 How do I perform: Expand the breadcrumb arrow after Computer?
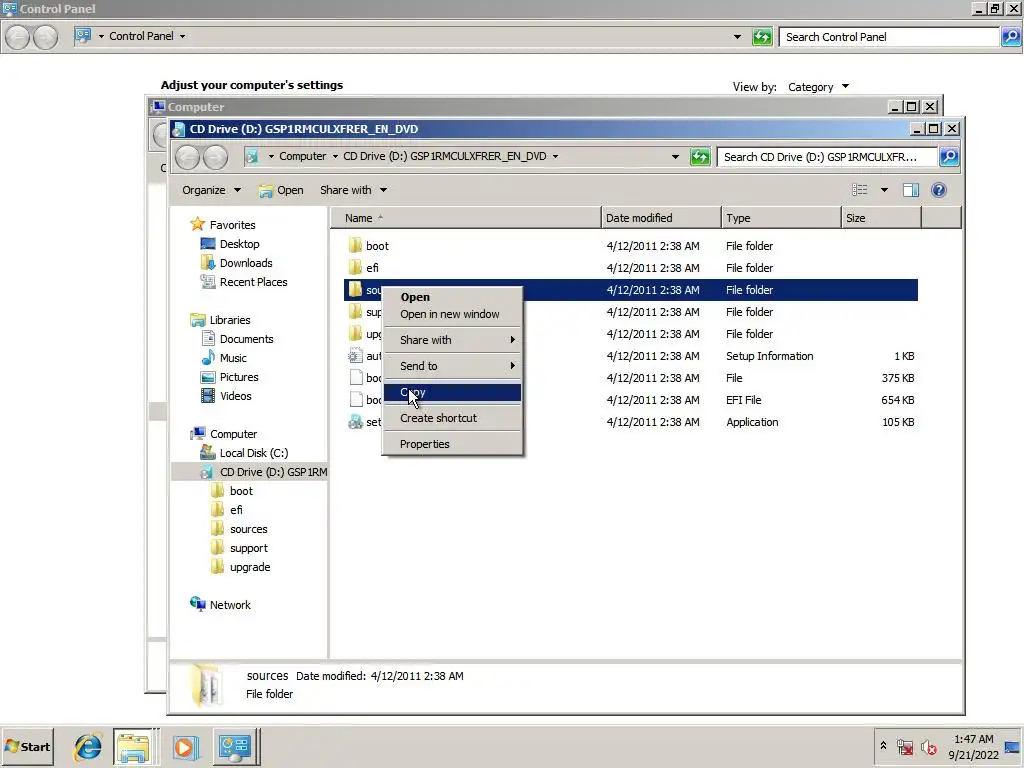pos(335,156)
